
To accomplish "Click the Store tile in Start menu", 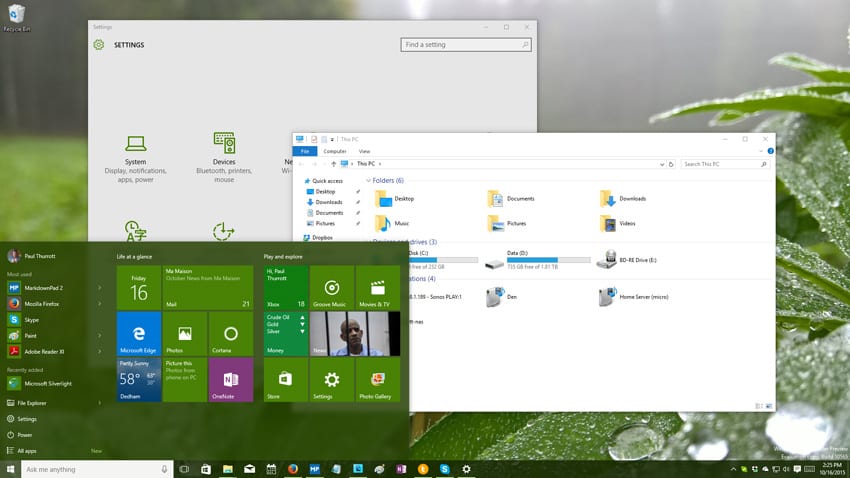I will coord(285,380).
